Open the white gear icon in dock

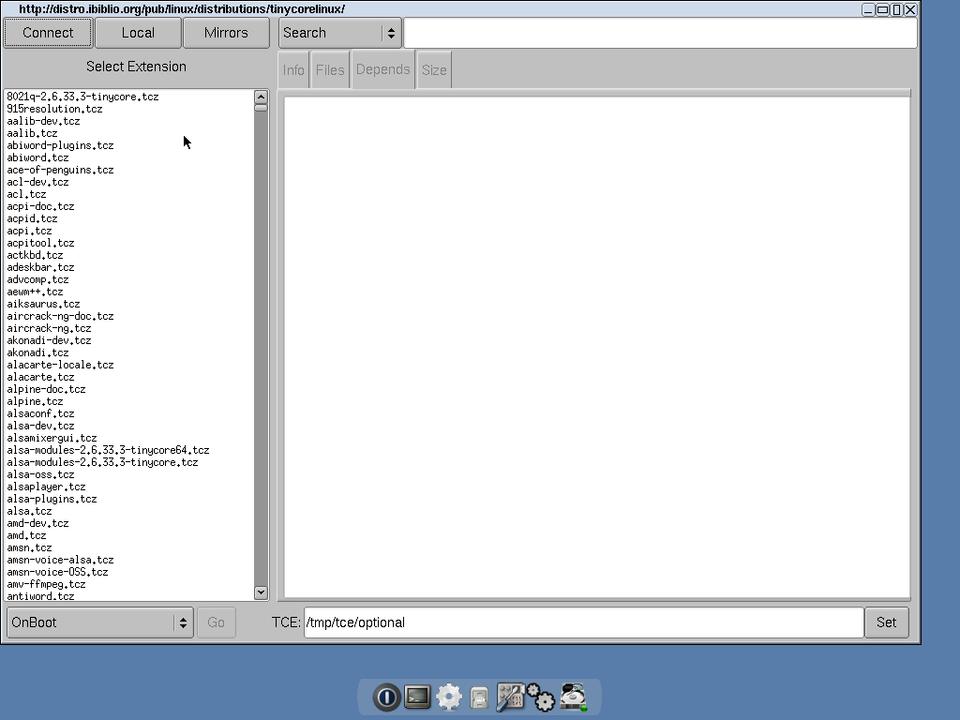coord(449,697)
